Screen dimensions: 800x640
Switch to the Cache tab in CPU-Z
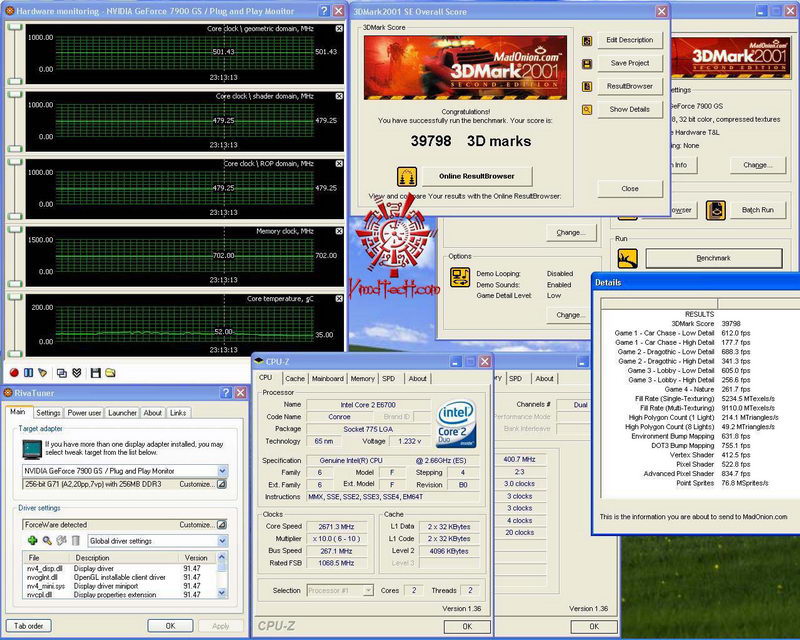[295, 378]
